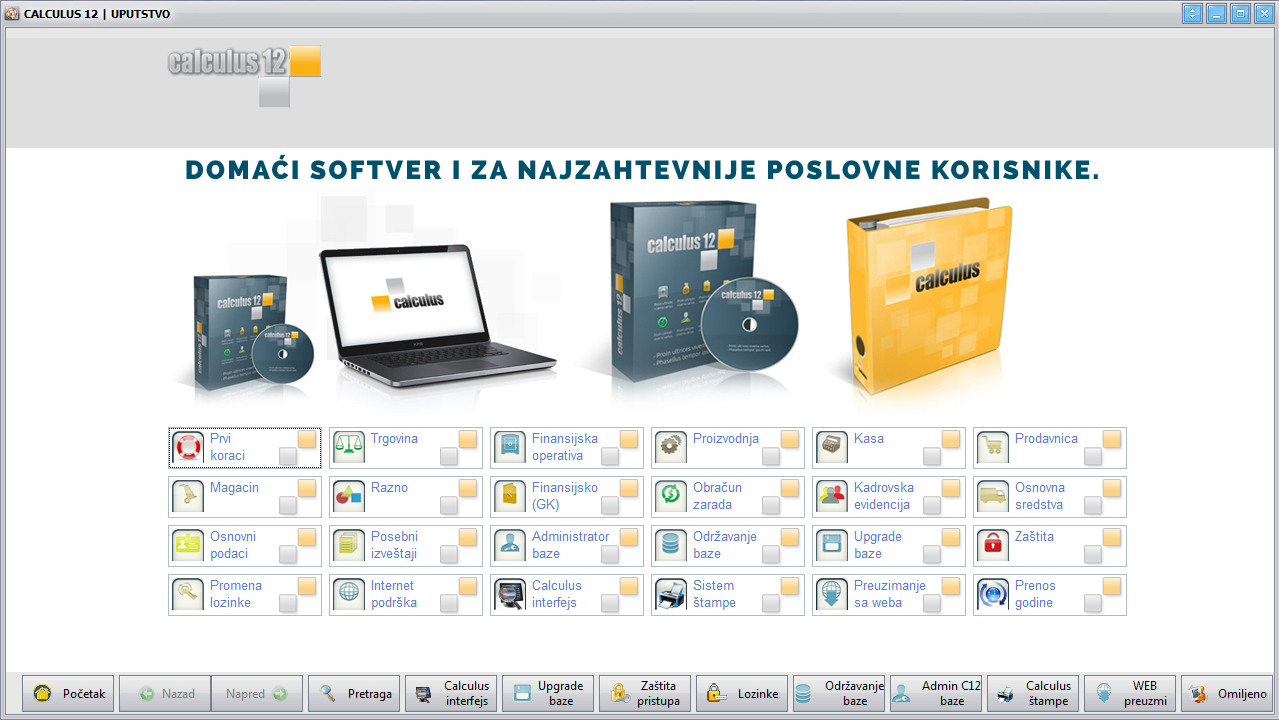Viewport: 1279px width, 720px height.
Task: Select the shopping cart Prodavnica icon
Action: (x=993, y=447)
